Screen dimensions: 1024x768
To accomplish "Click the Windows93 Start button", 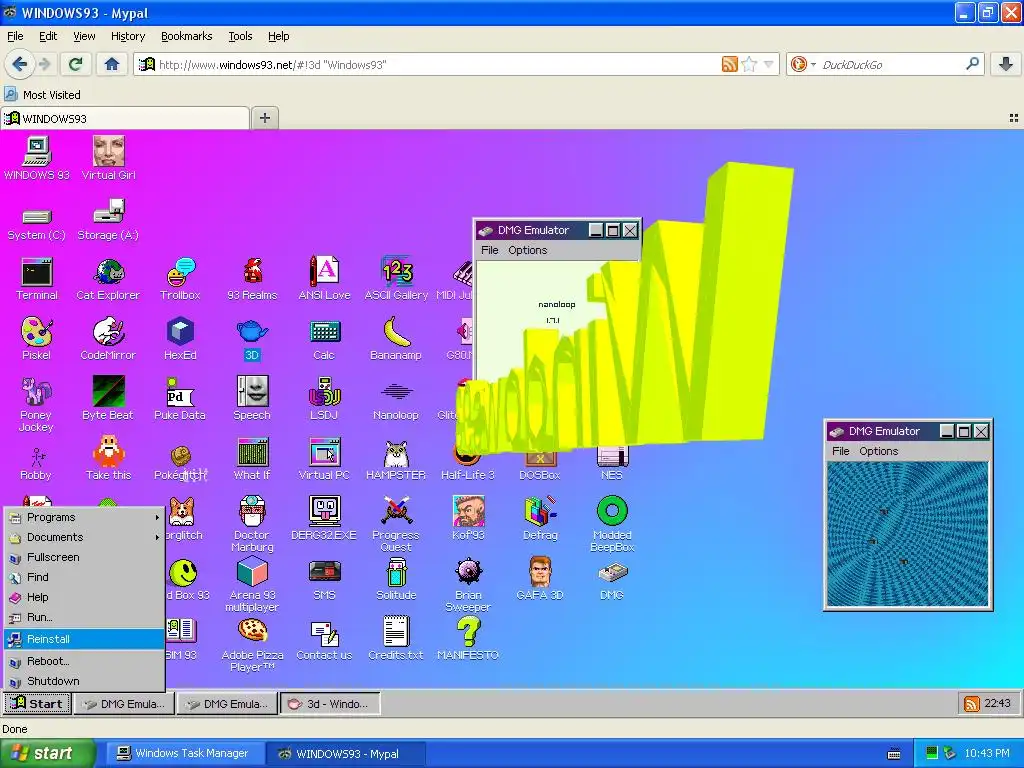I will coord(37,703).
